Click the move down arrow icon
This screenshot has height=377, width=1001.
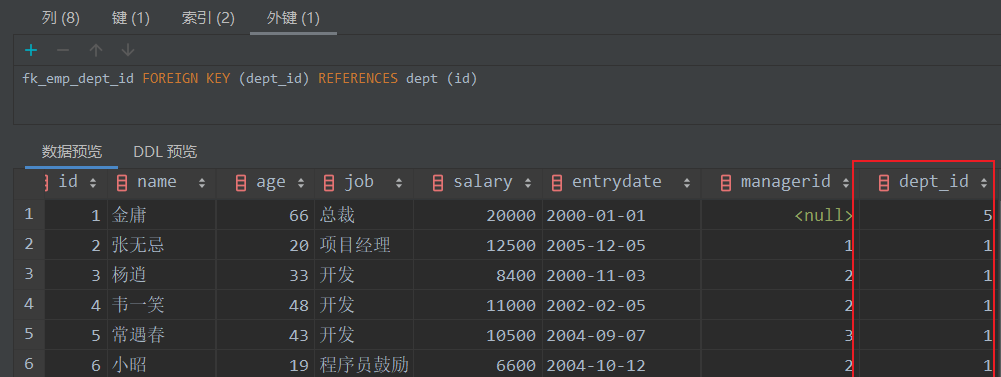point(128,50)
